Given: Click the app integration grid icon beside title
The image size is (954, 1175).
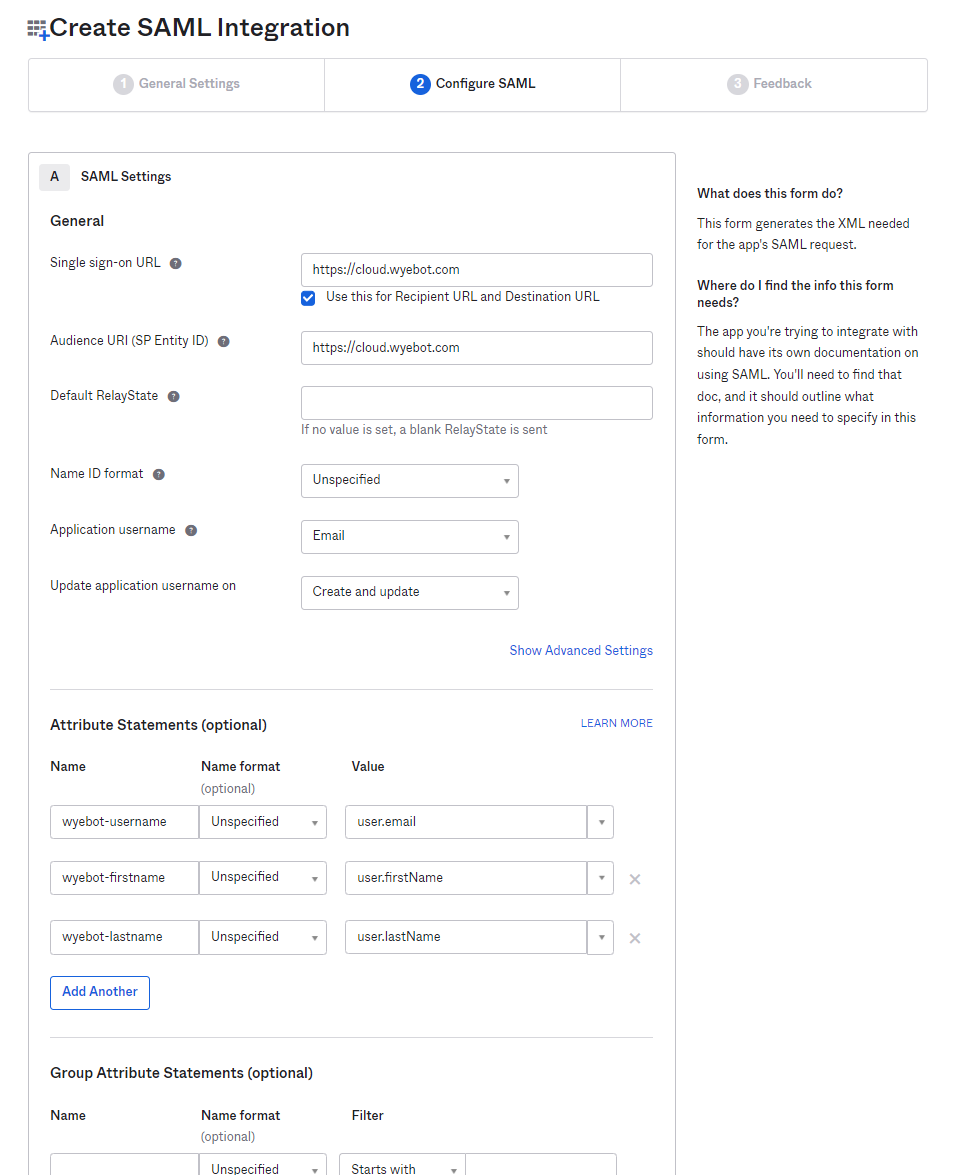Looking at the screenshot, I should tap(37, 29).
